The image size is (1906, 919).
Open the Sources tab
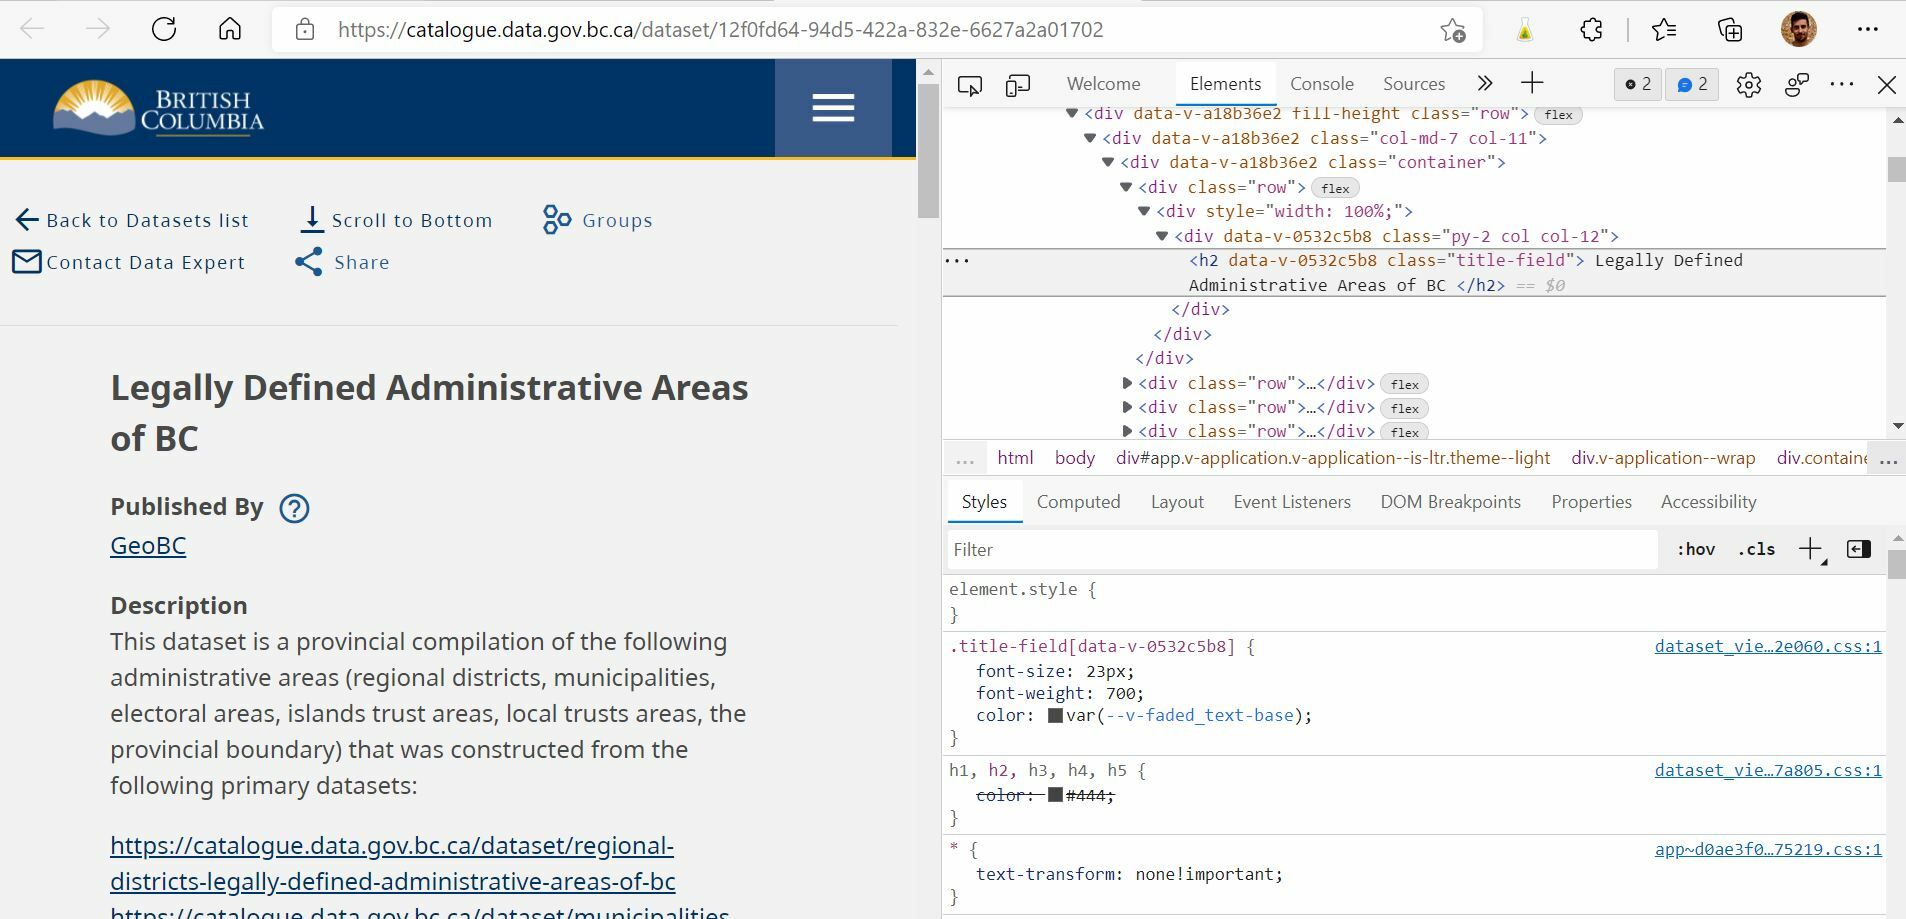(x=1414, y=84)
